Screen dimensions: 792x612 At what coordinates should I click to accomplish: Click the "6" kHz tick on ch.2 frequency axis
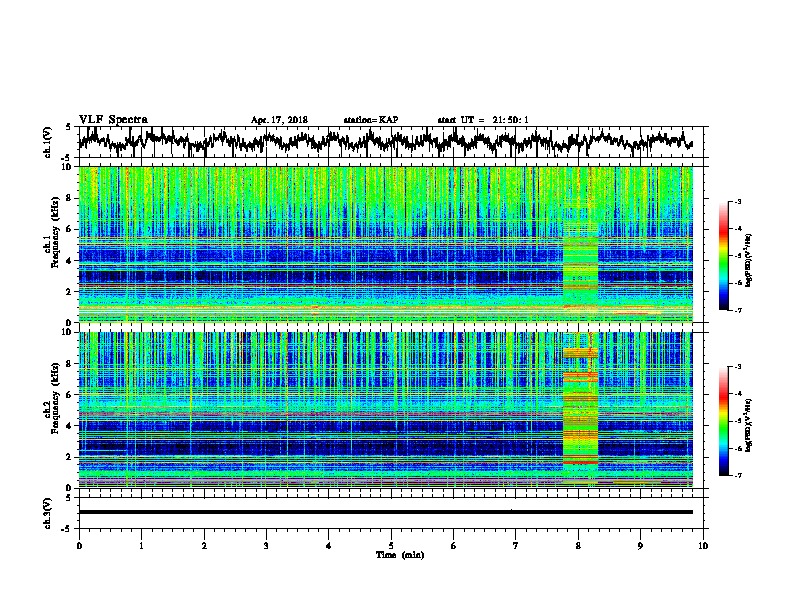70,395
